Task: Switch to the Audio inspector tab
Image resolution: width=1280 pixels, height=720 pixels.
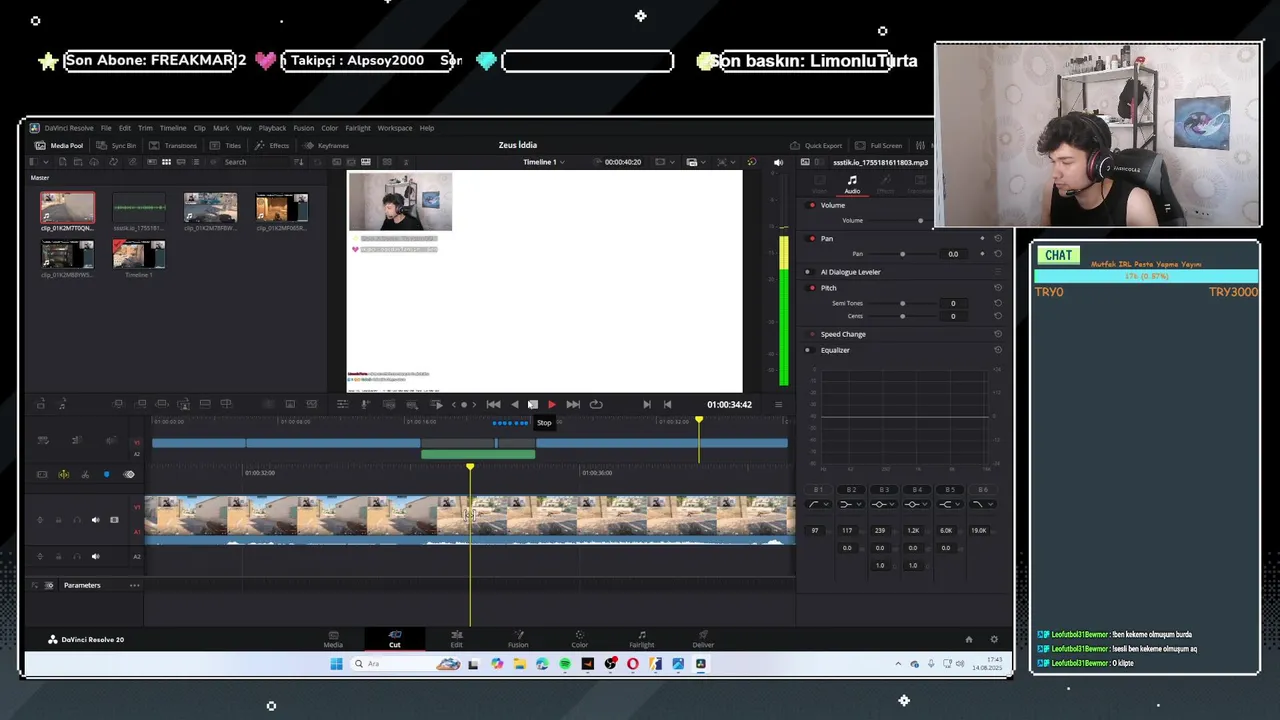Action: click(x=852, y=185)
